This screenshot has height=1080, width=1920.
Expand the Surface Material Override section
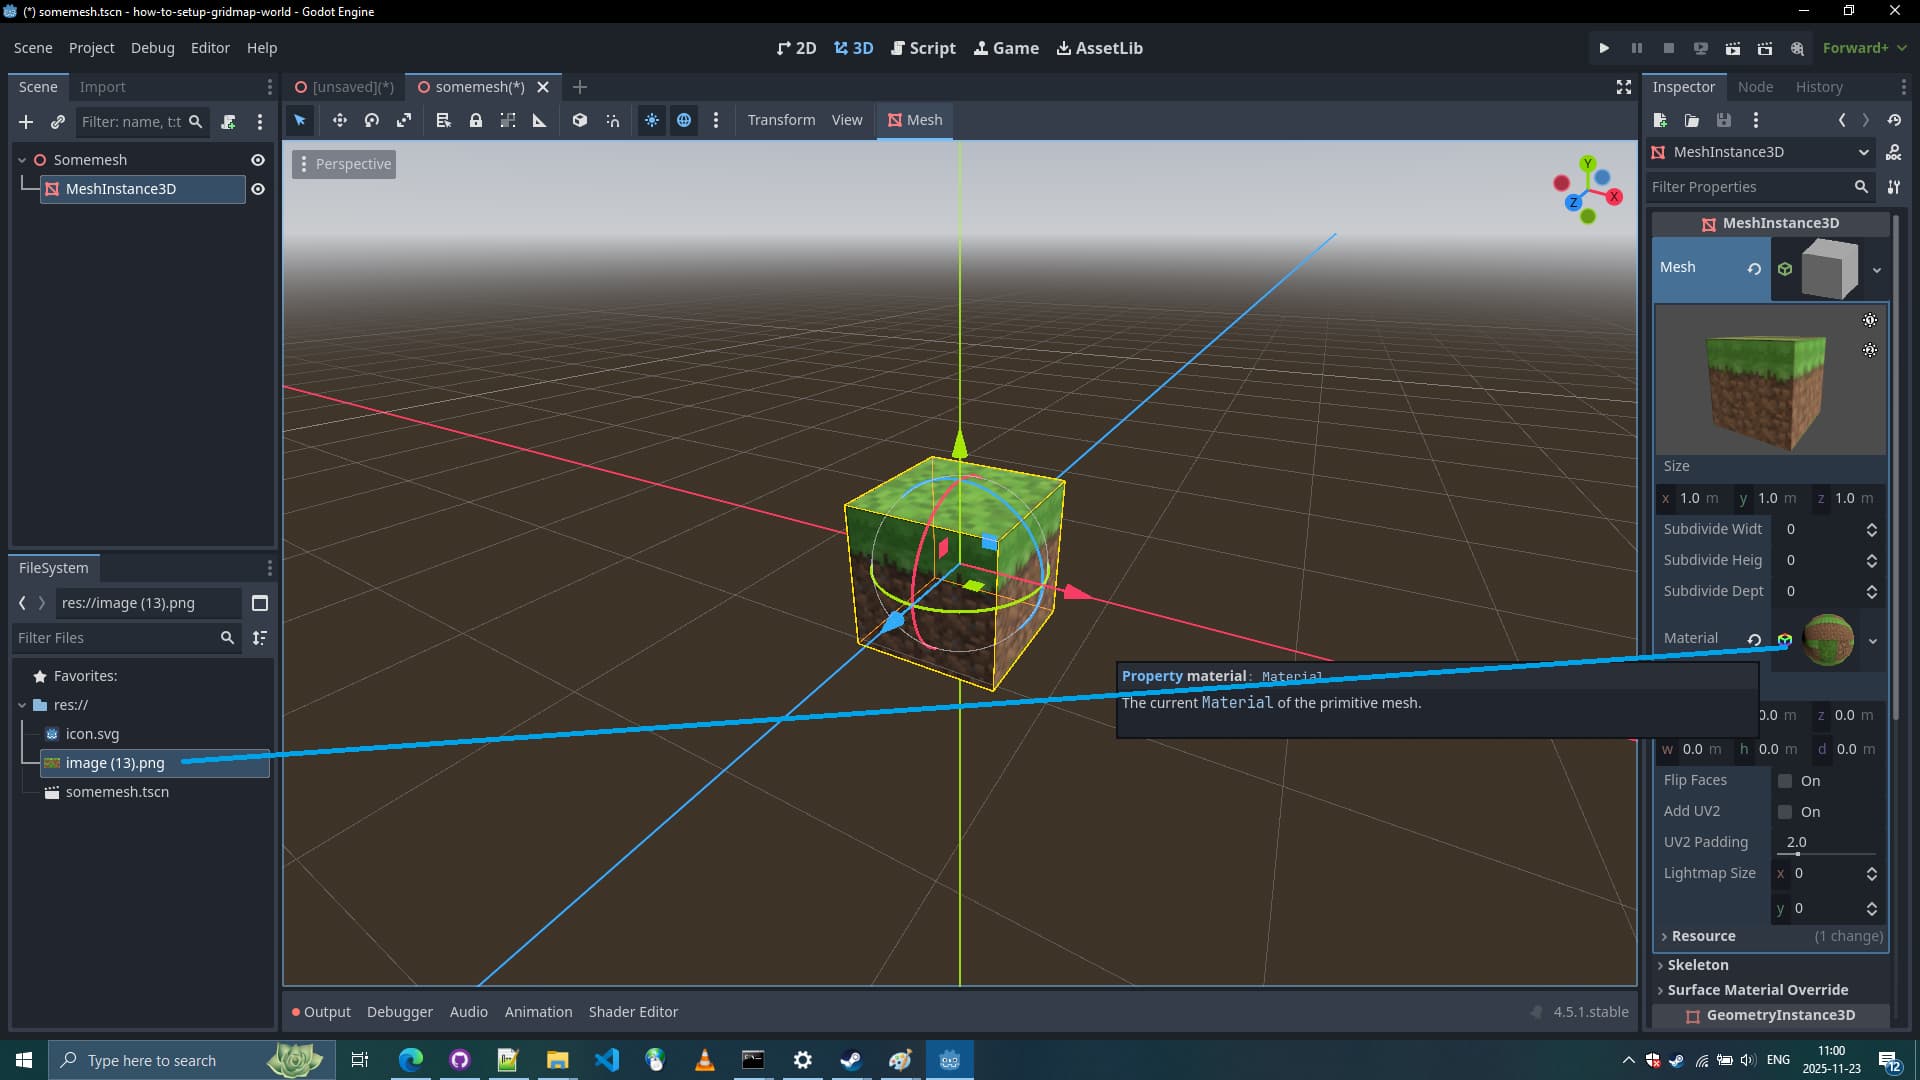[x=1757, y=990]
